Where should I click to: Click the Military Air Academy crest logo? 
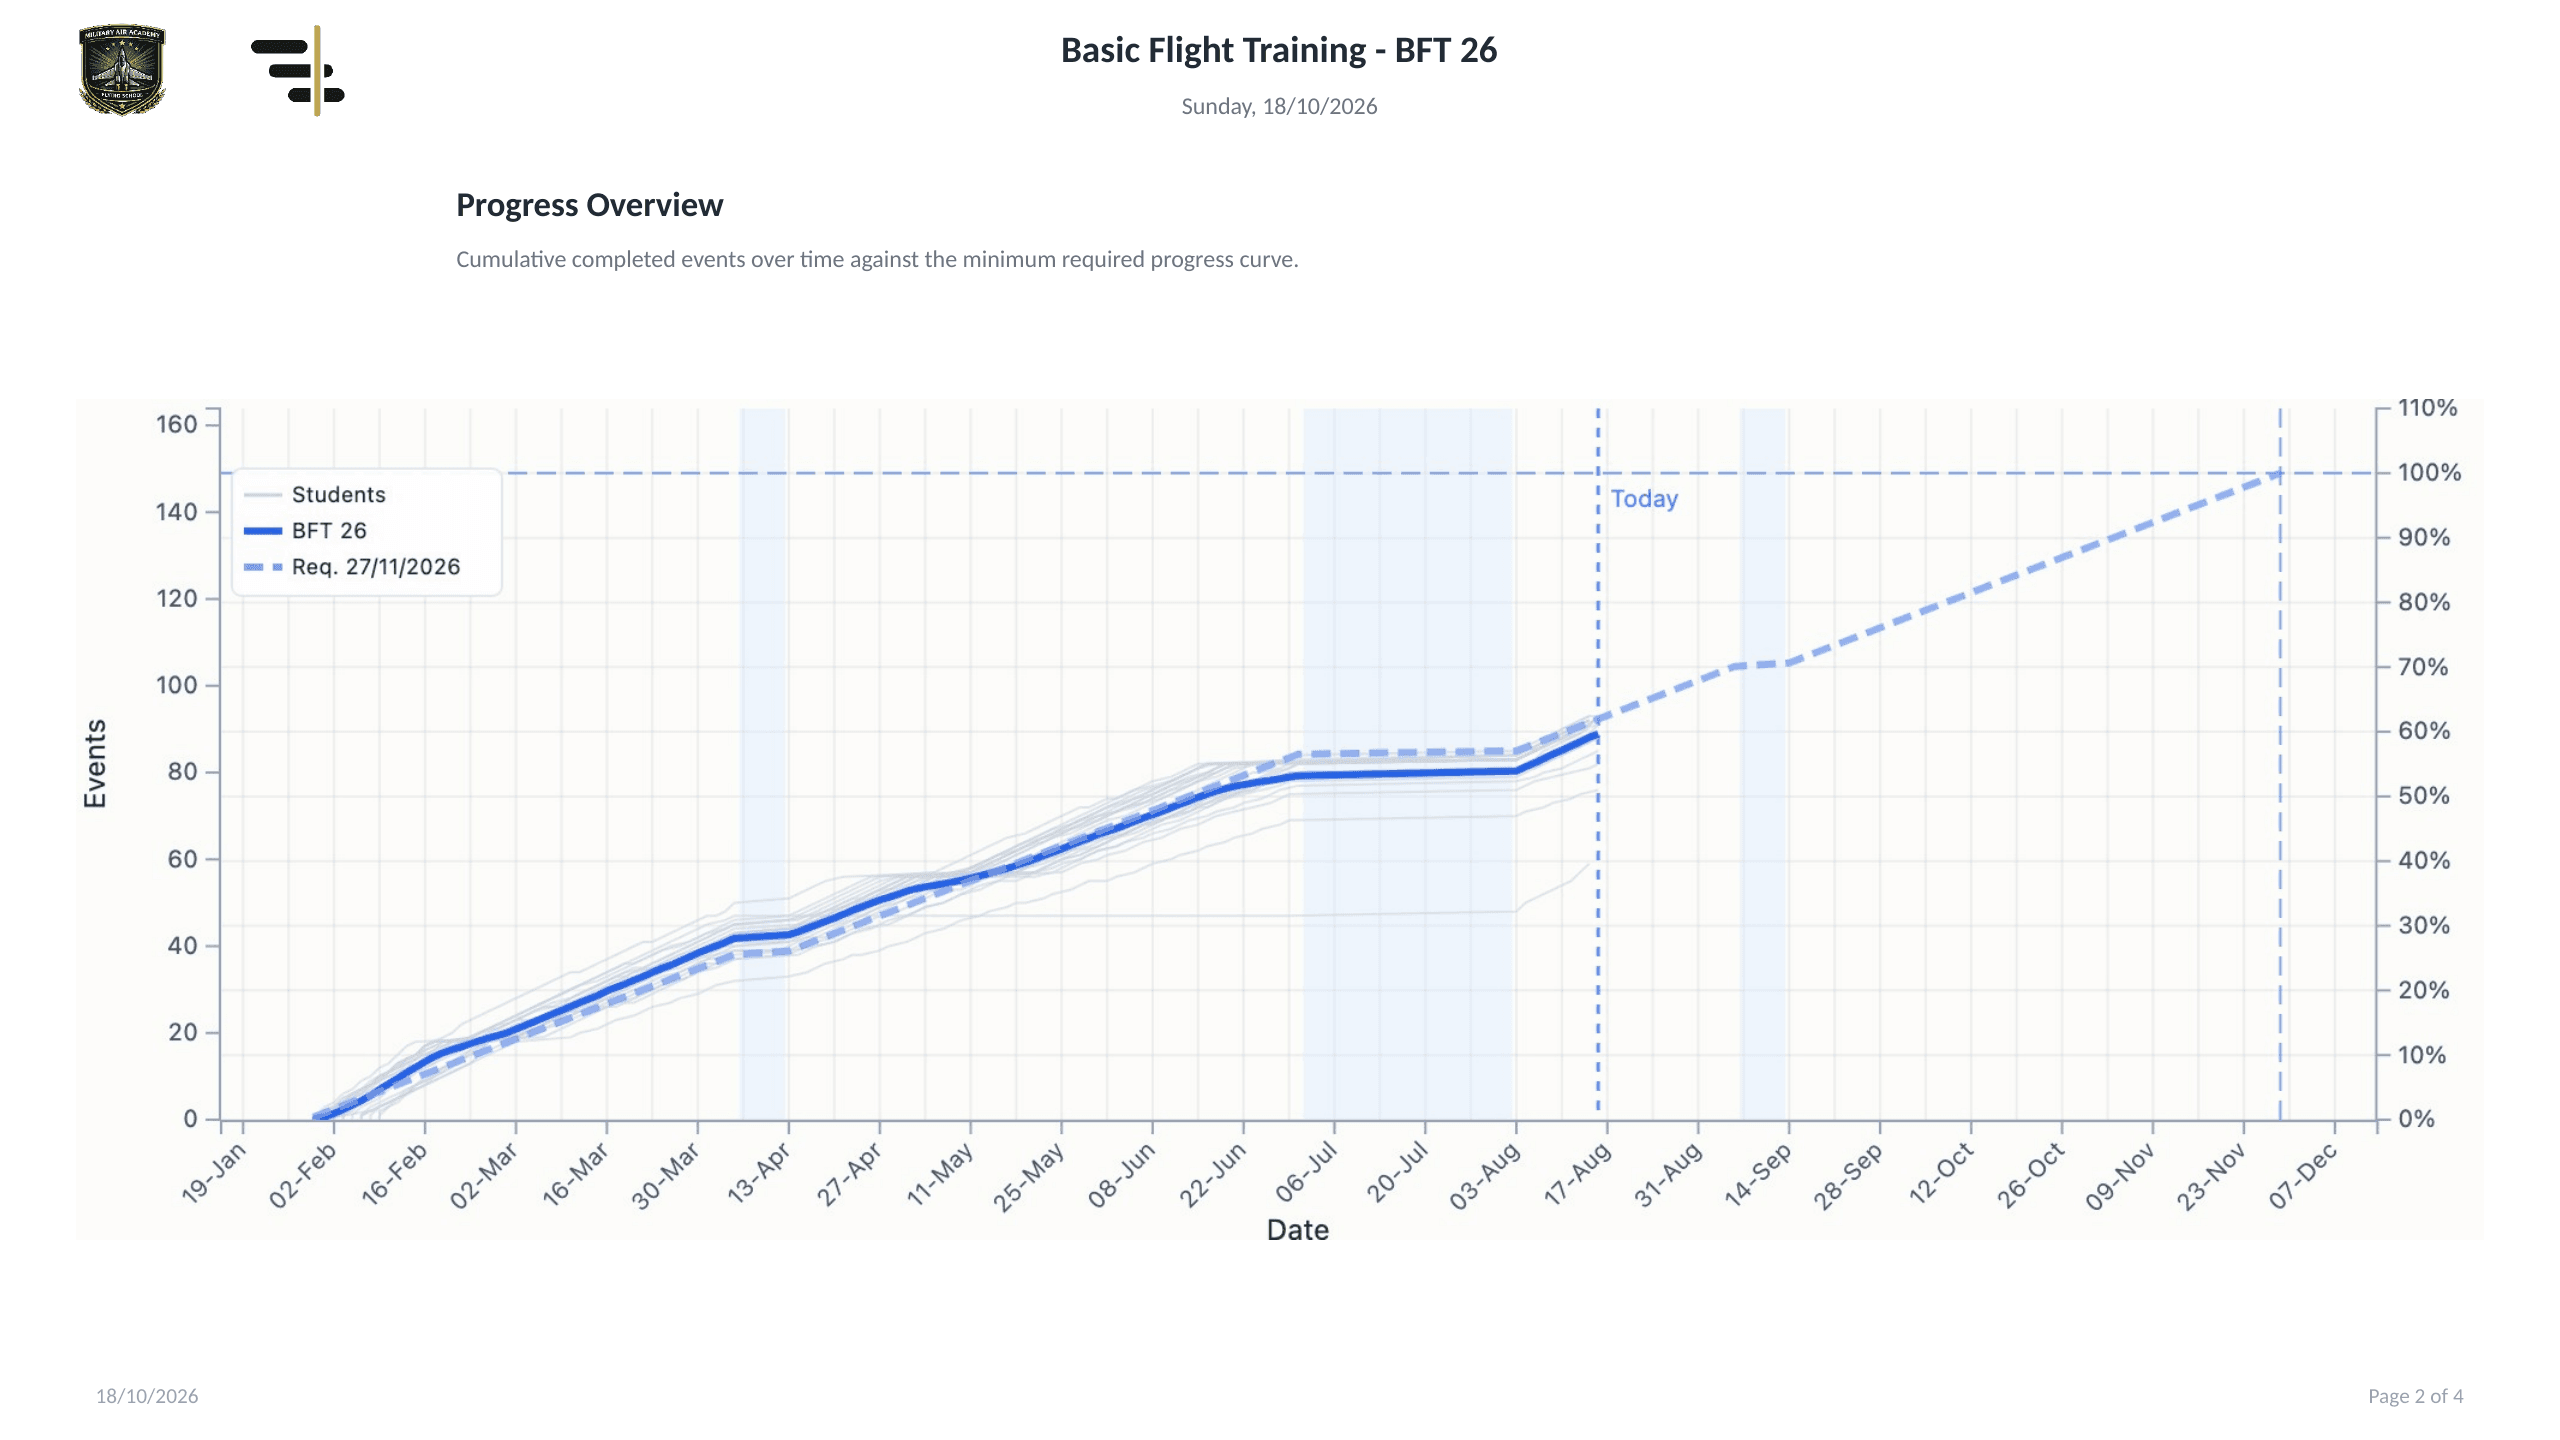pyautogui.click(x=122, y=70)
